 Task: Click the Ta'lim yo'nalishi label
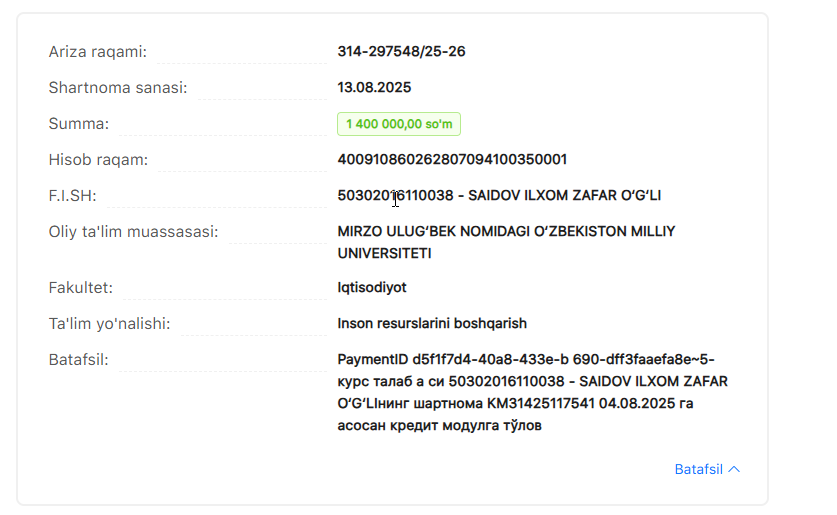[x=109, y=323]
